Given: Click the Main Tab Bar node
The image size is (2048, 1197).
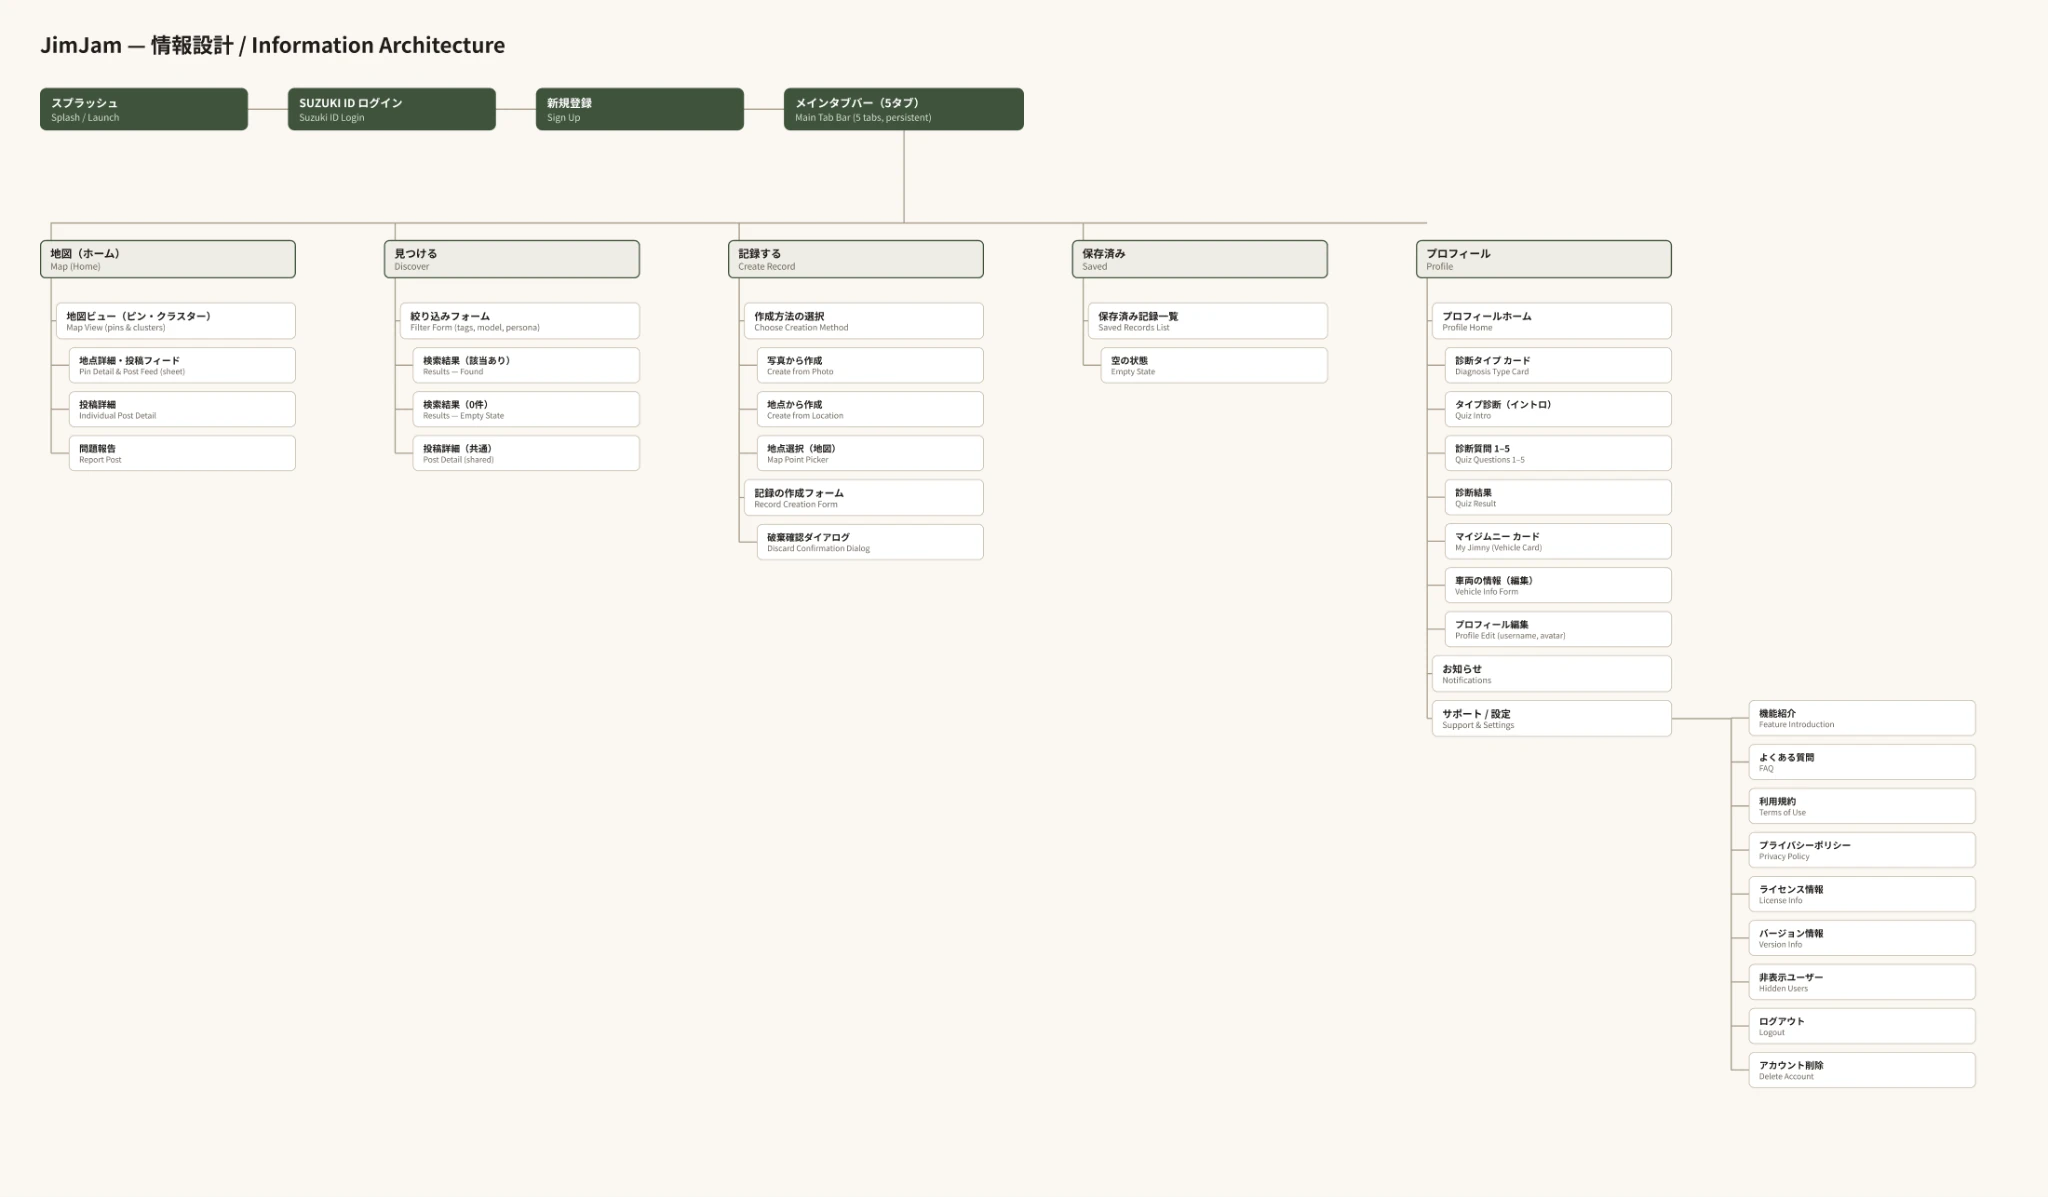Looking at the screenshot, I should tap(904, 109).
